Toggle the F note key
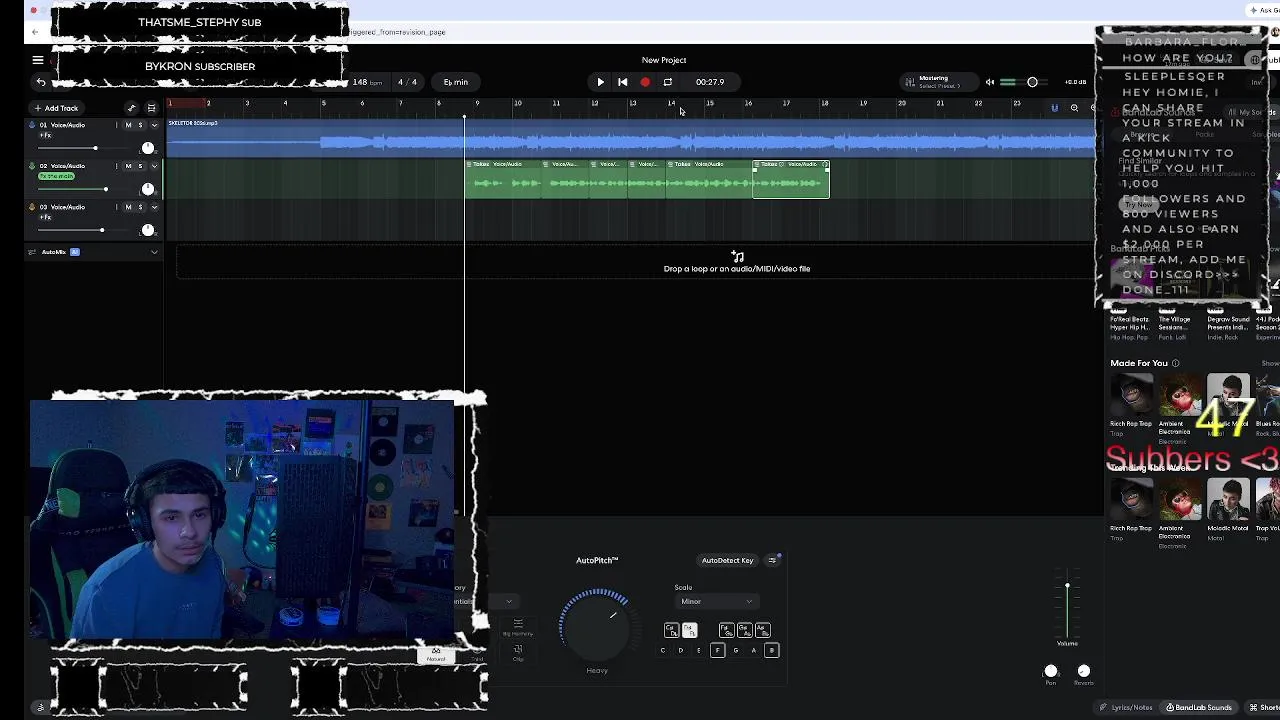Viewport: 1280px width, 720px height. (718, 650)
